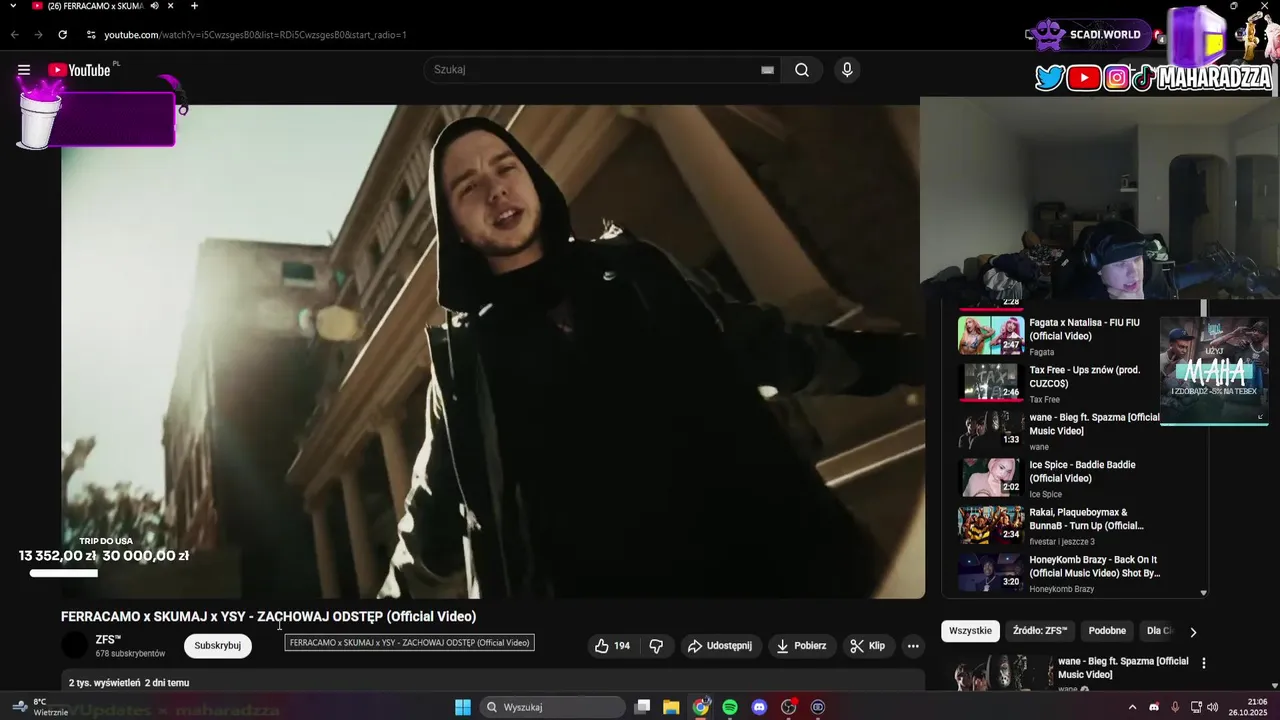
Task: Open on-screen keyboard icon in search box
Action: (767, 70)
